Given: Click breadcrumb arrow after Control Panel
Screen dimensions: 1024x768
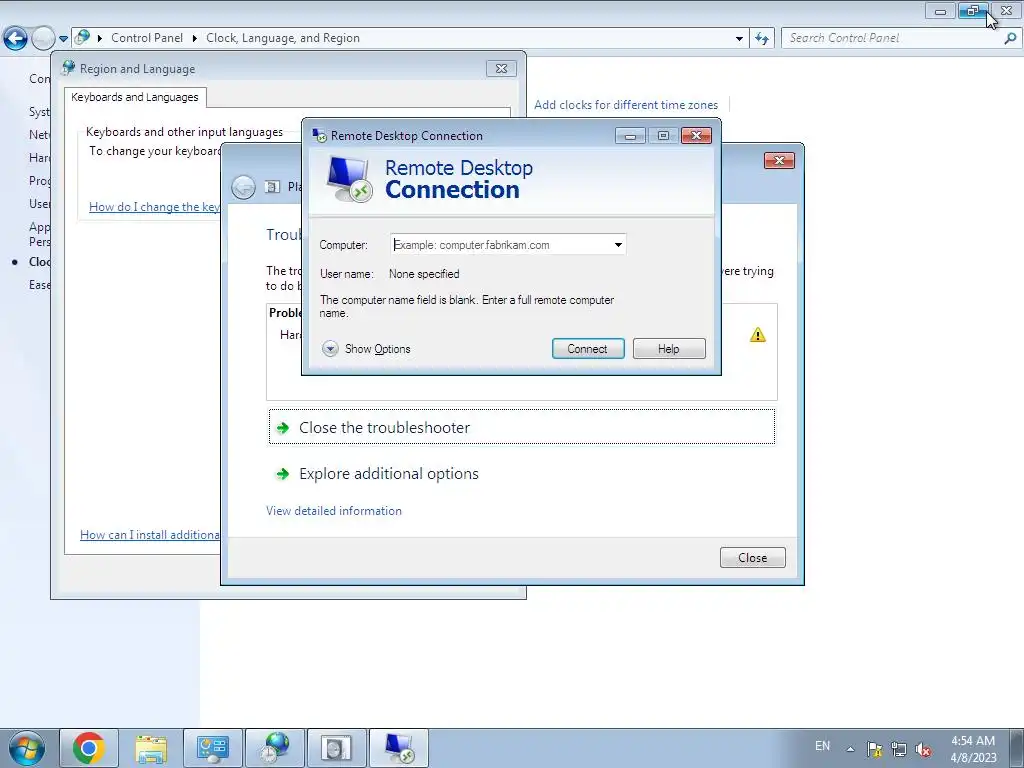Looking at the screenshot, I should 195,39.
